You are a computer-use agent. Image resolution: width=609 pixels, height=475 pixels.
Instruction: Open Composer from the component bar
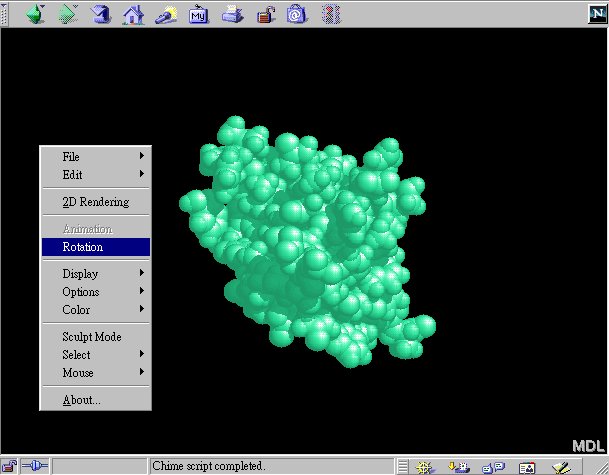[x=561, y=467]
